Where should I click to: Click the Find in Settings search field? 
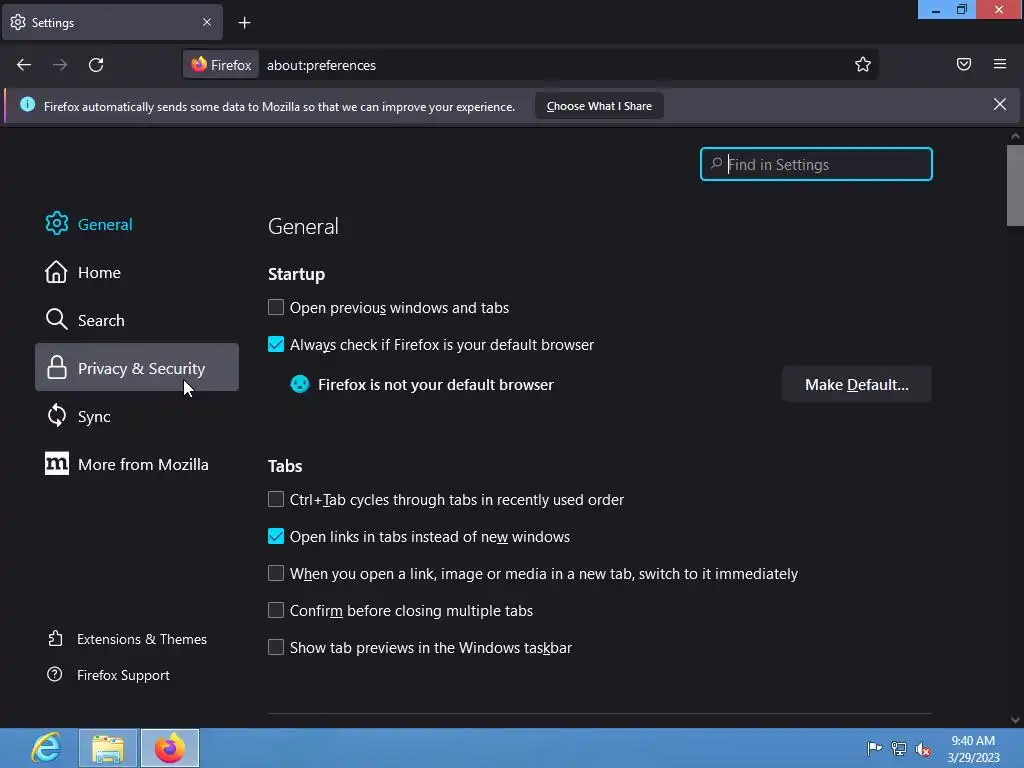tap(816, 164)
